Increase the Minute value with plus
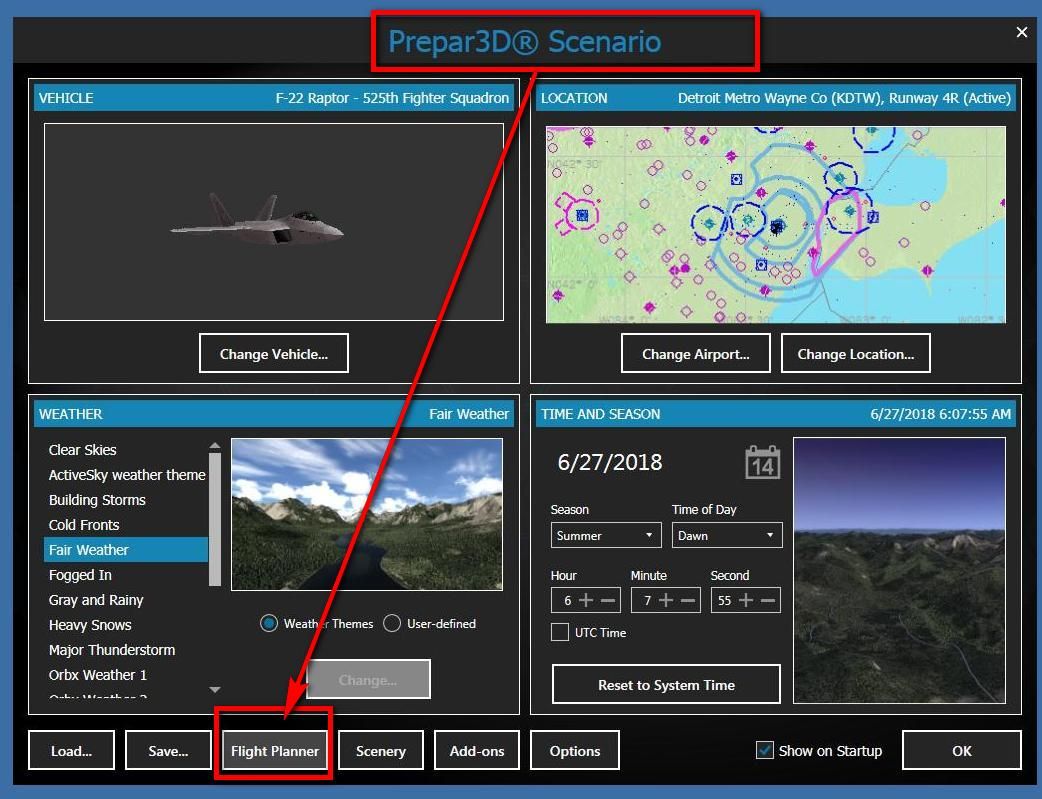1042x799 pixels. [666, 600]
